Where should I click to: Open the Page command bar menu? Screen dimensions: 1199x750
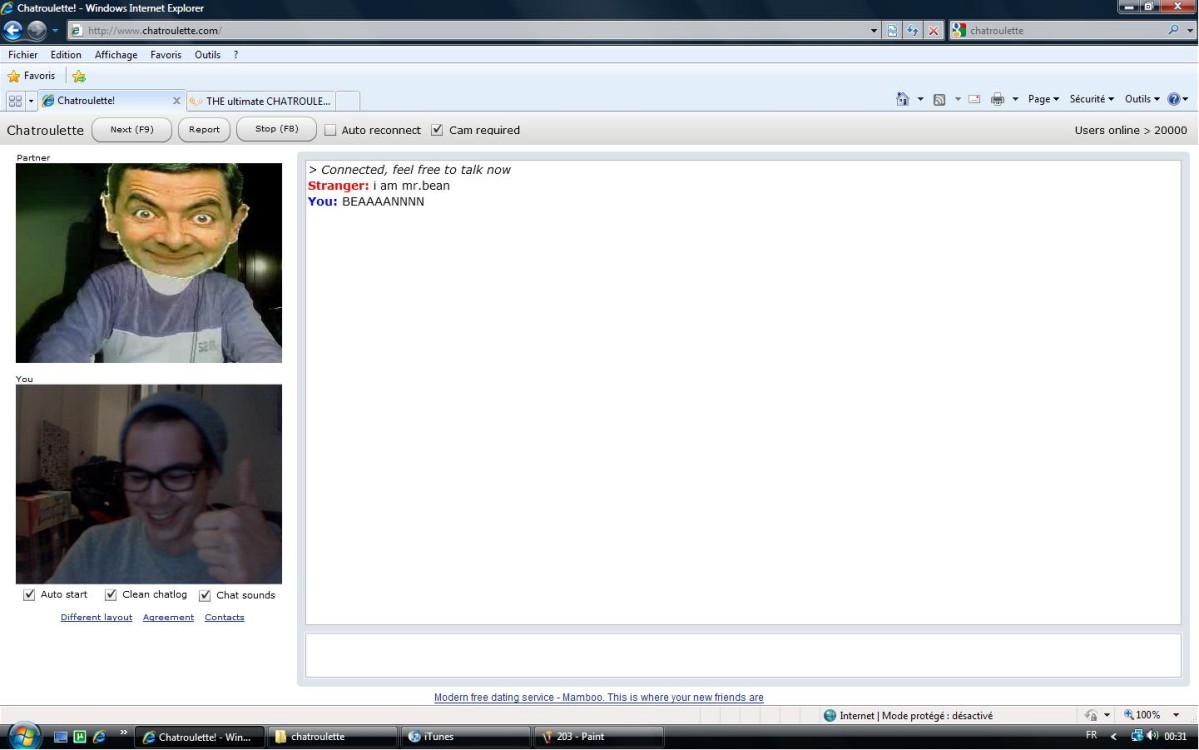[x=1043, y=99]
